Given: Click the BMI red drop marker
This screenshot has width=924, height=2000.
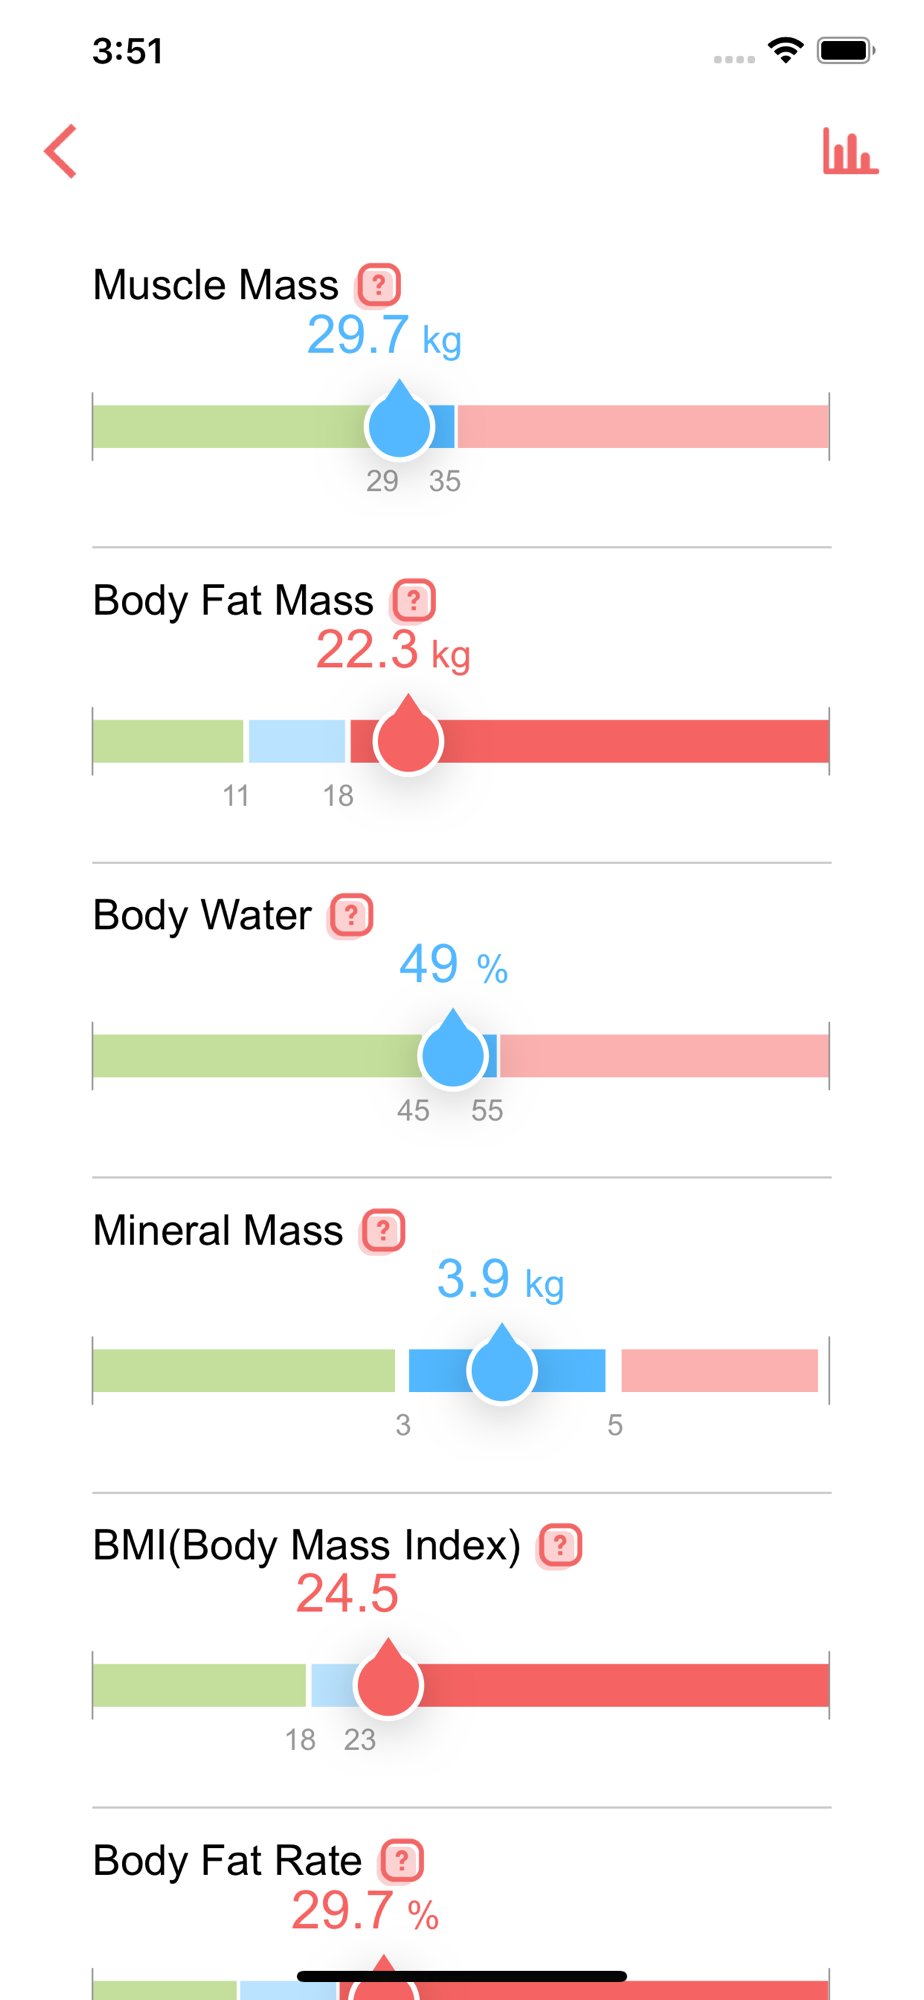Looking at the screenshot, I should pos(388,1684).
